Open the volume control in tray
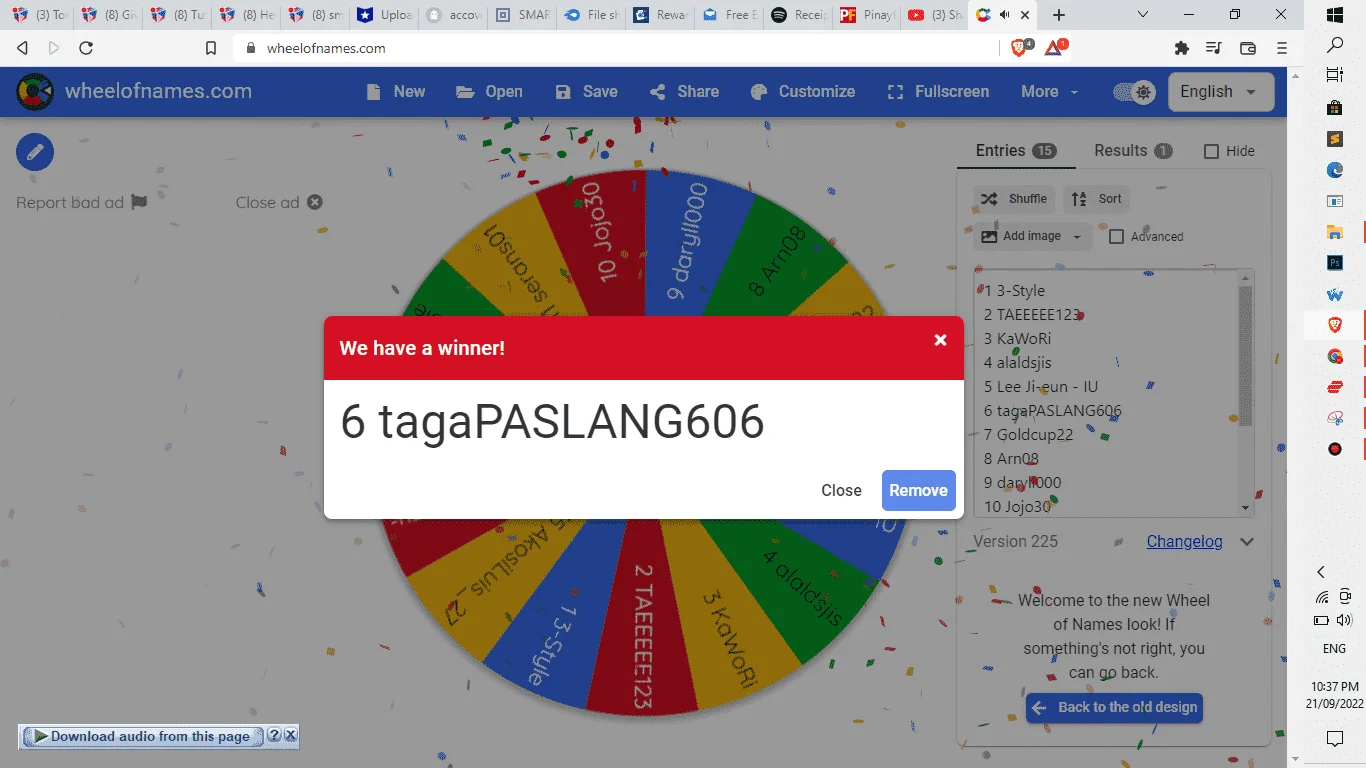The height and width of the screenshot is (768, 1366). click(x=1344, y=620)
